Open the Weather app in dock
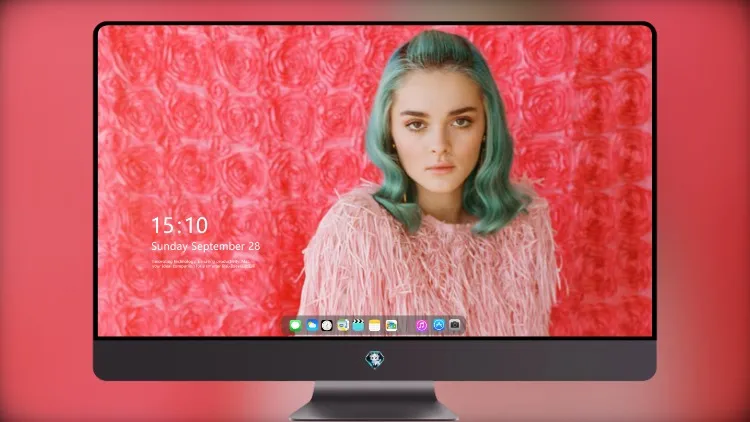 312,326
